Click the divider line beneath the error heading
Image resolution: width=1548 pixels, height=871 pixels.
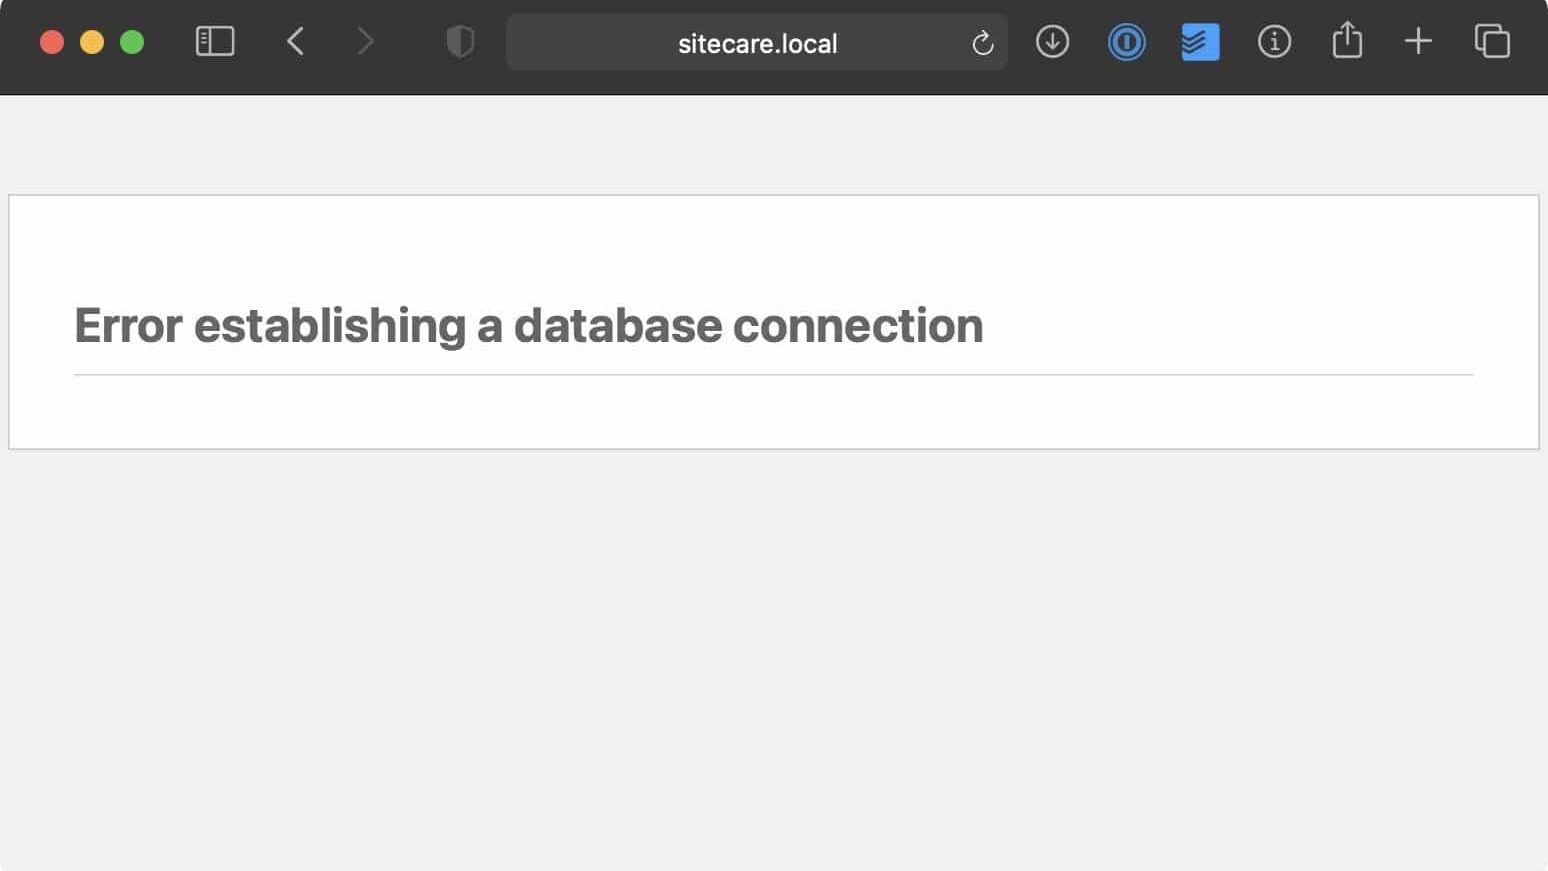pyautogui.click(x=773, y=375)
